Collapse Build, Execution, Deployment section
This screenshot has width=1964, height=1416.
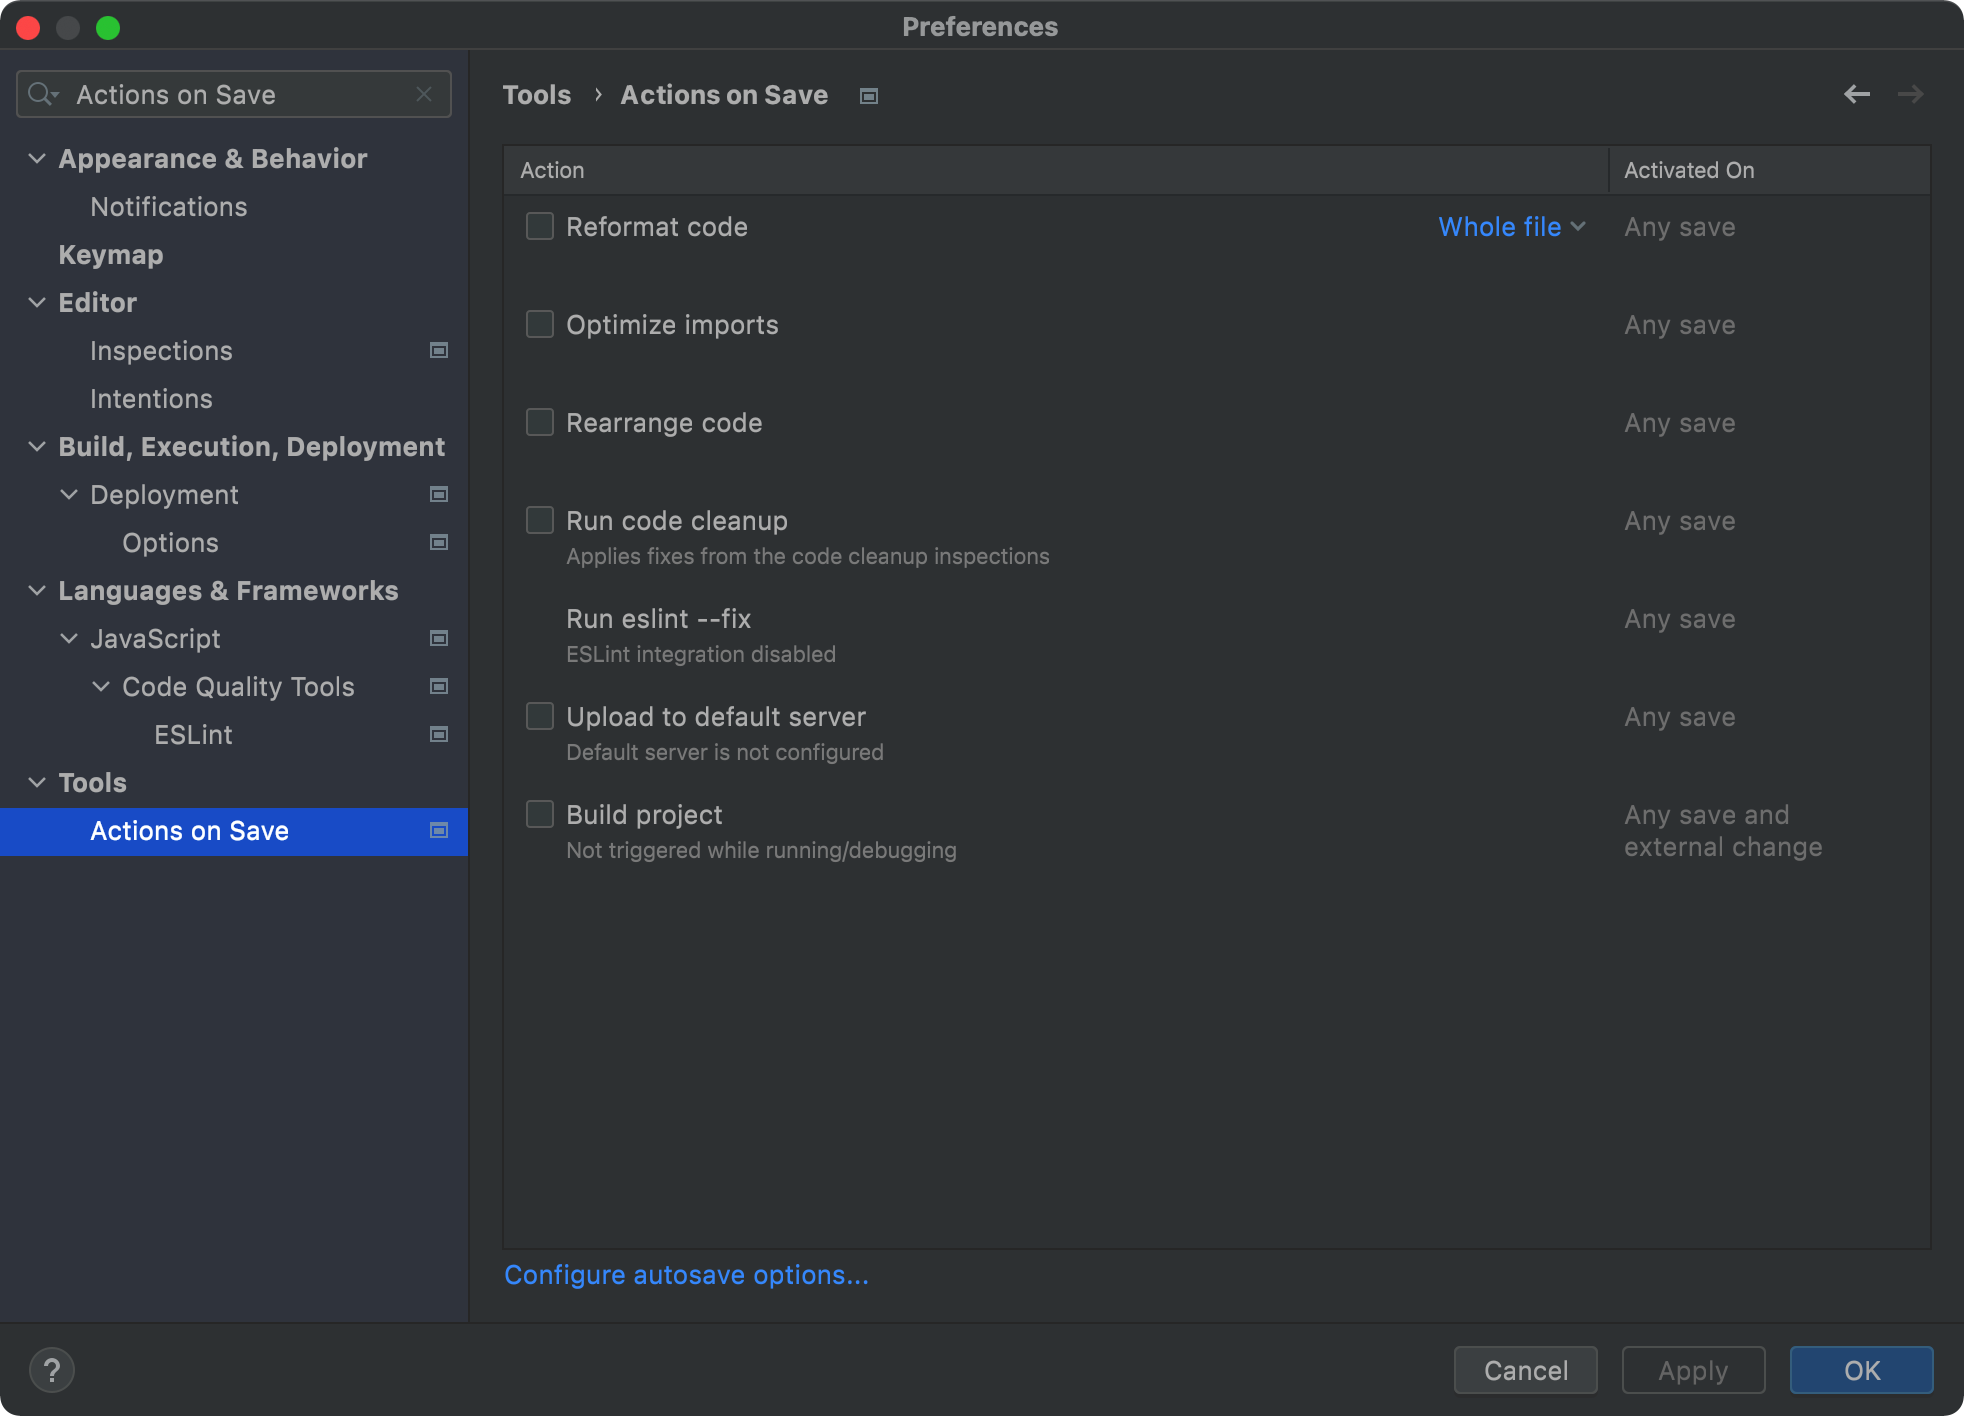point(37,446)
